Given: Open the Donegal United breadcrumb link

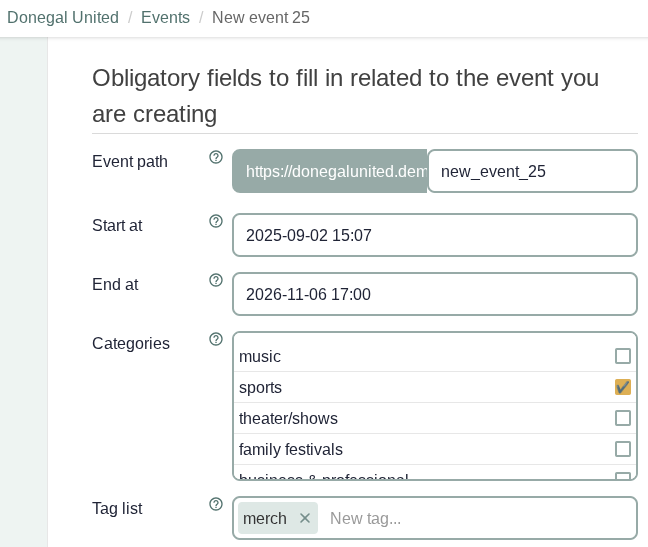Looking at the screenshot, I should tap(63, 18).
